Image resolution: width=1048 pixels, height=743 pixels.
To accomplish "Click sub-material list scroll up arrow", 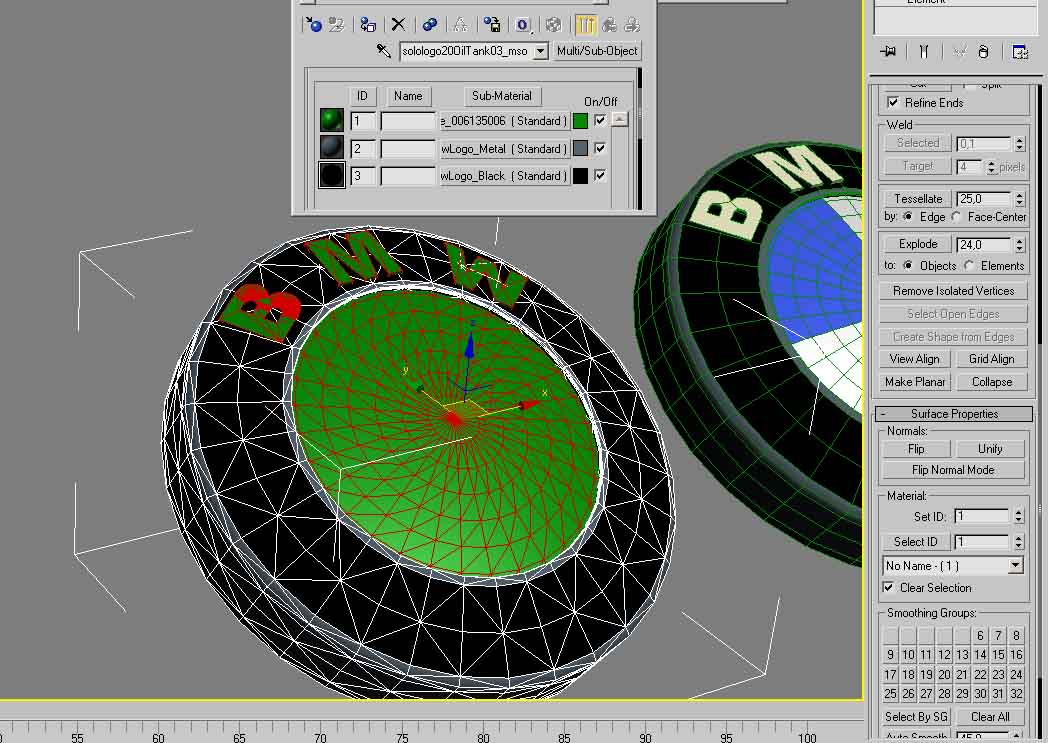I will tap(620, 120).
